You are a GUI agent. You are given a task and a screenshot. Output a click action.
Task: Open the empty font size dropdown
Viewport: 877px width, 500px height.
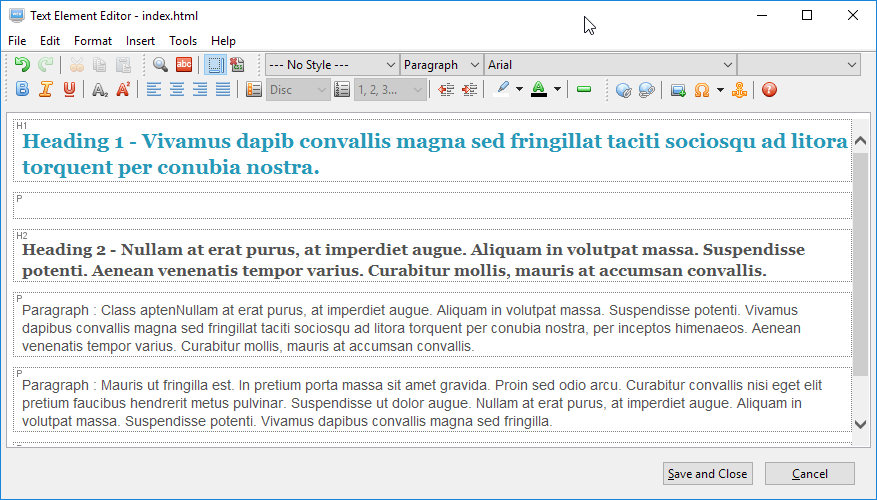pyautogui.click(x=799, y=65)
